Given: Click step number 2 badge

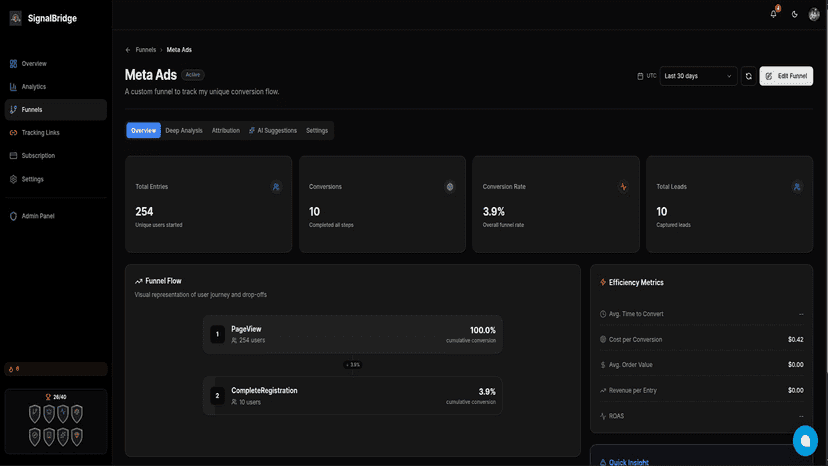Looking at the screenshot, I should [217, 396].
